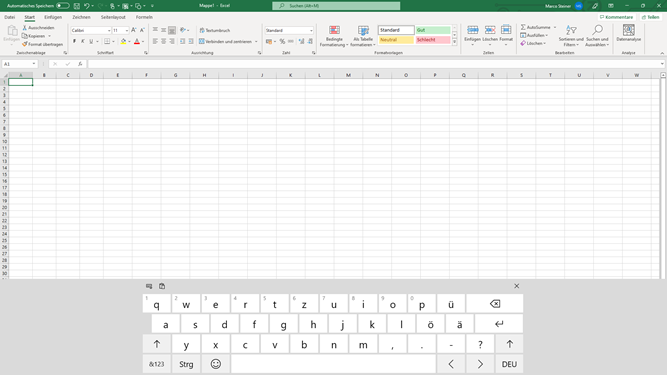Tap the Shift key left of the y key
Screen dimensions: 667x375
click(157, 344)
